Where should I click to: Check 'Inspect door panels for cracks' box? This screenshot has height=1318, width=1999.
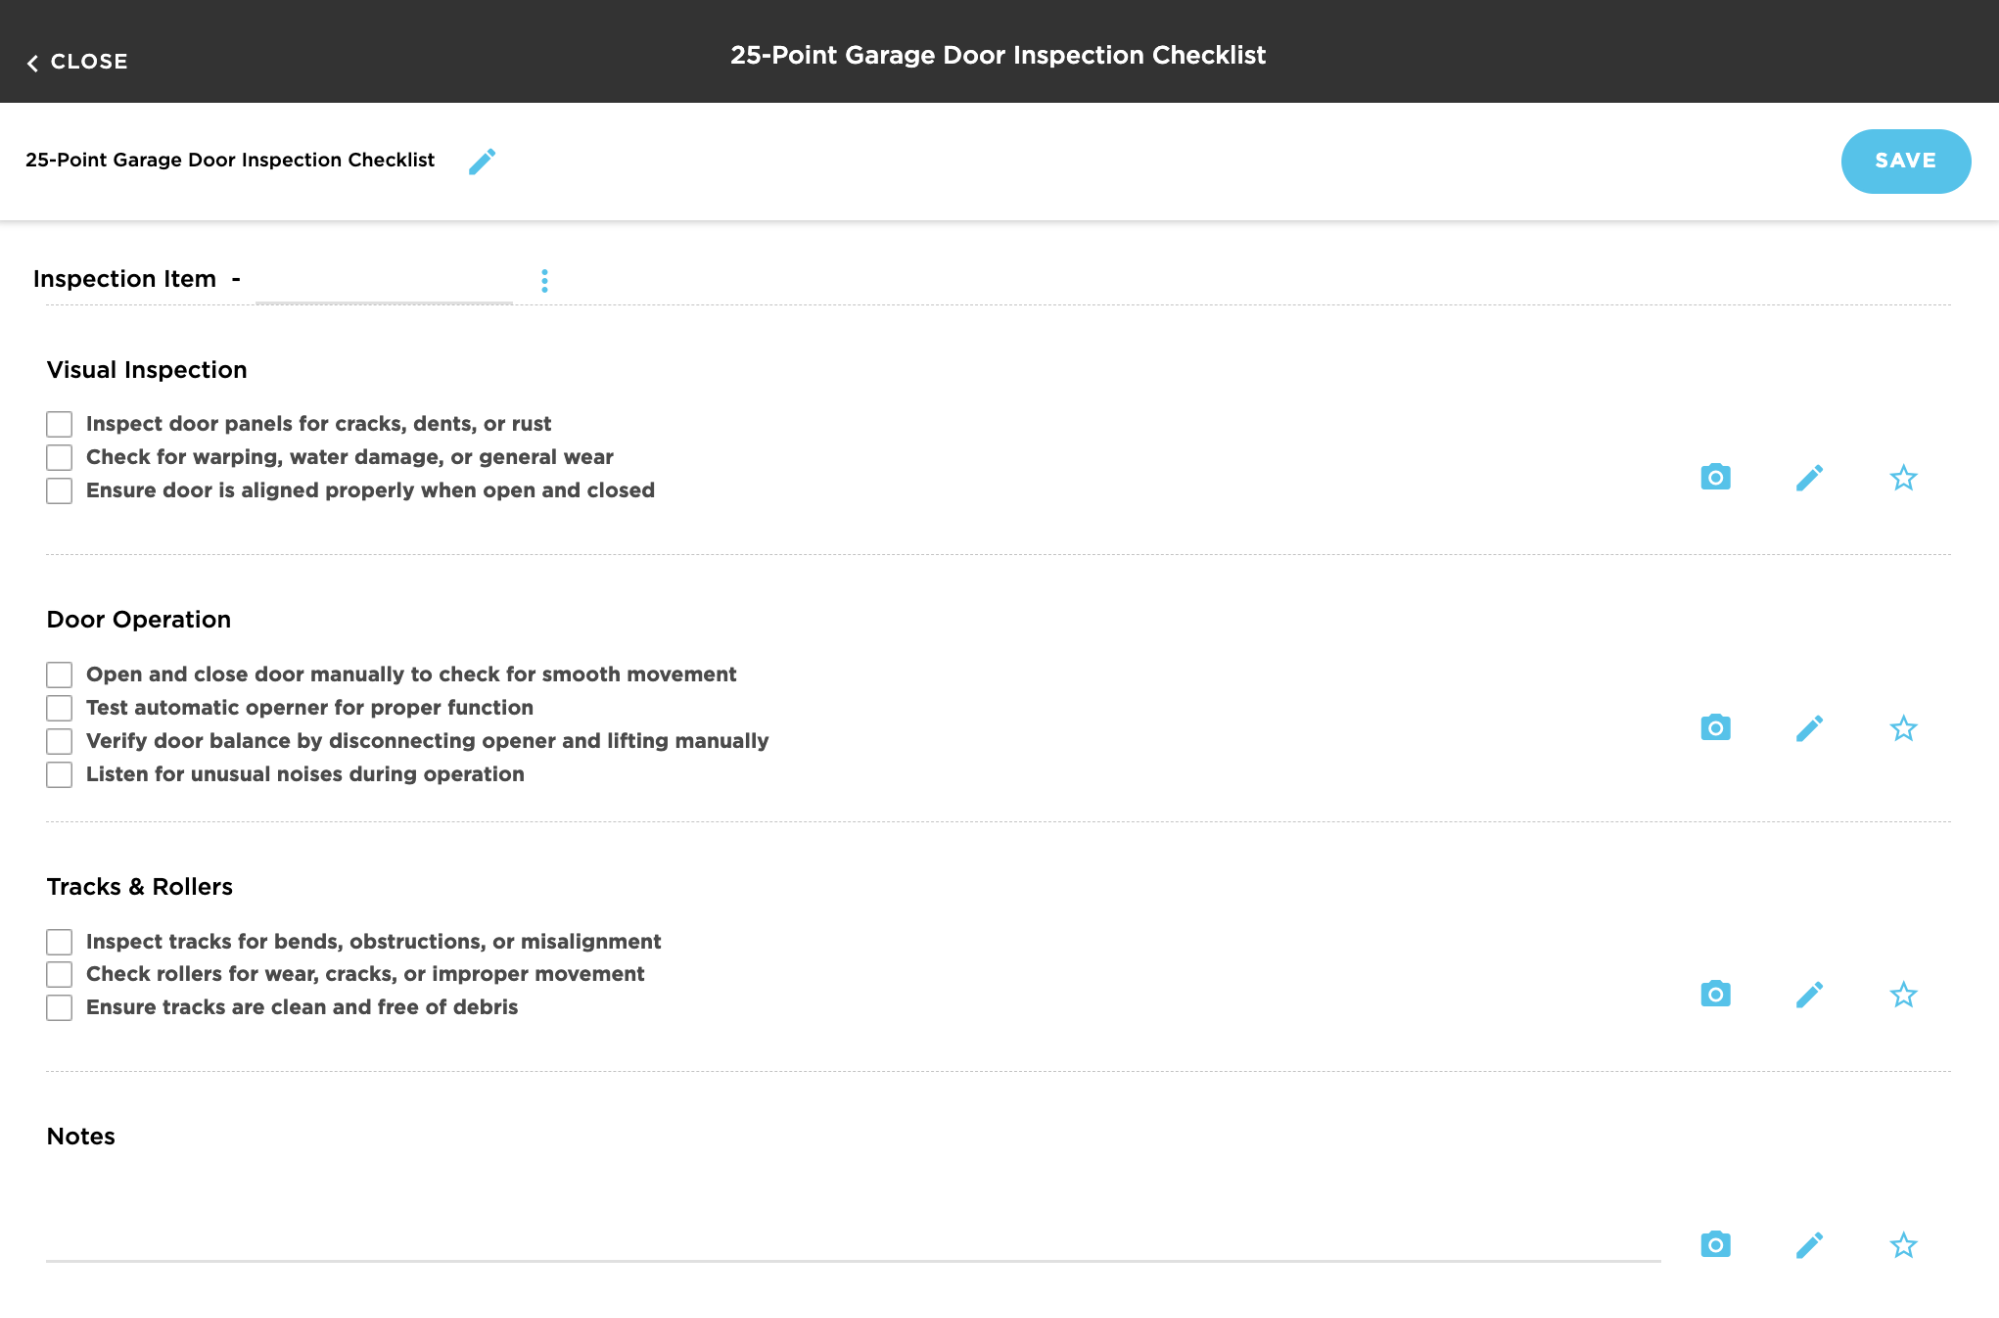[59, 424]
